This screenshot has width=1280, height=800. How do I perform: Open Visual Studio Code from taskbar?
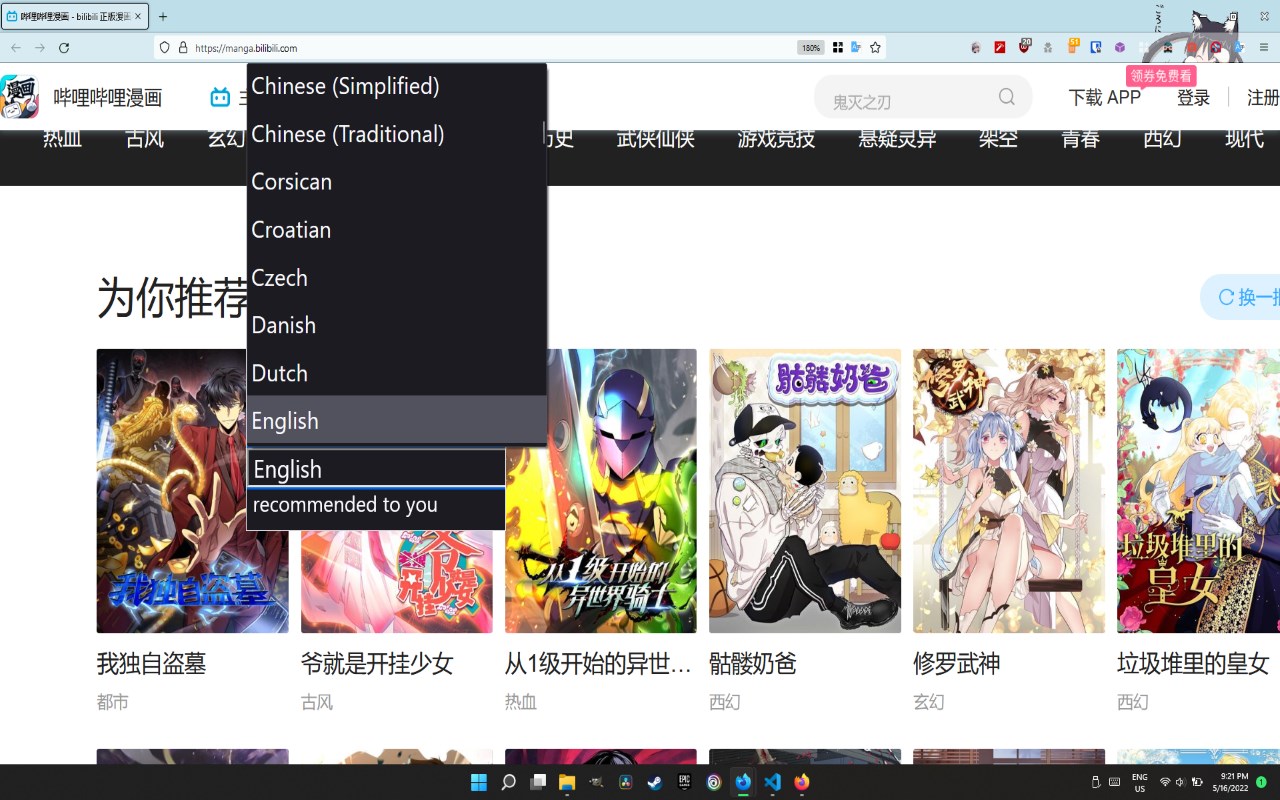(772, 782)
